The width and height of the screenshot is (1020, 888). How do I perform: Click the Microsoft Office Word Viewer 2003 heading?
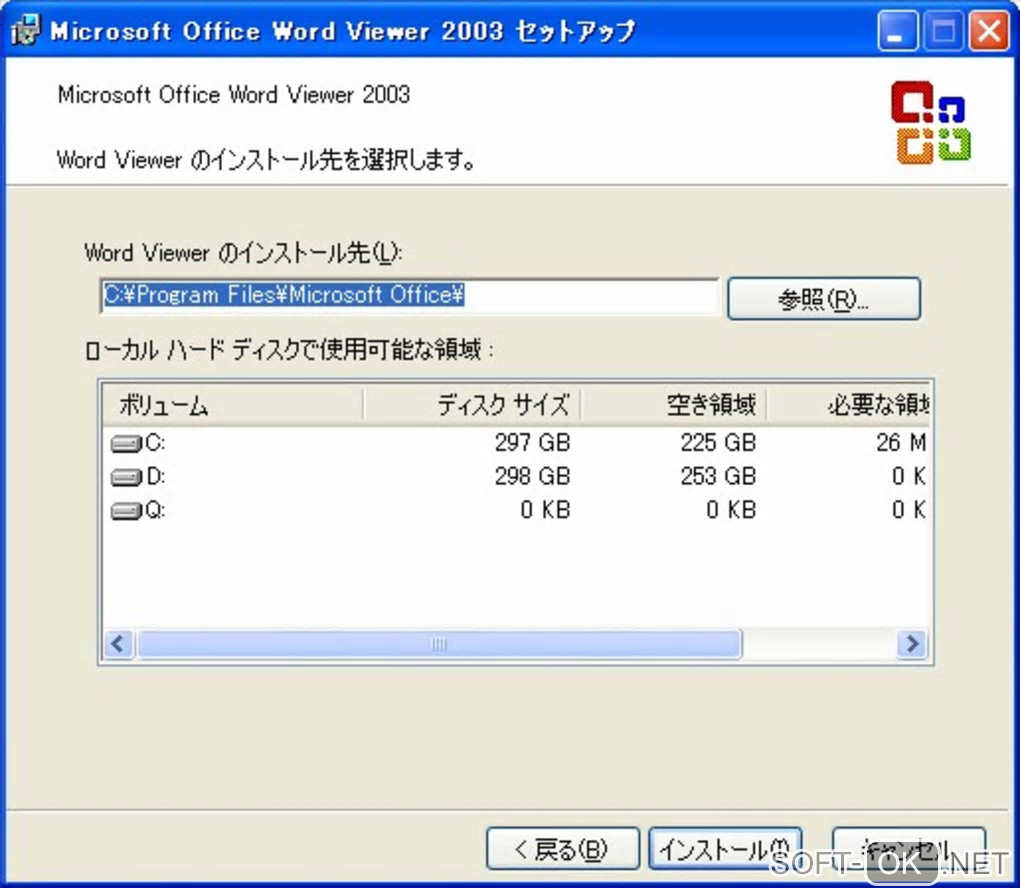[234, 95]
